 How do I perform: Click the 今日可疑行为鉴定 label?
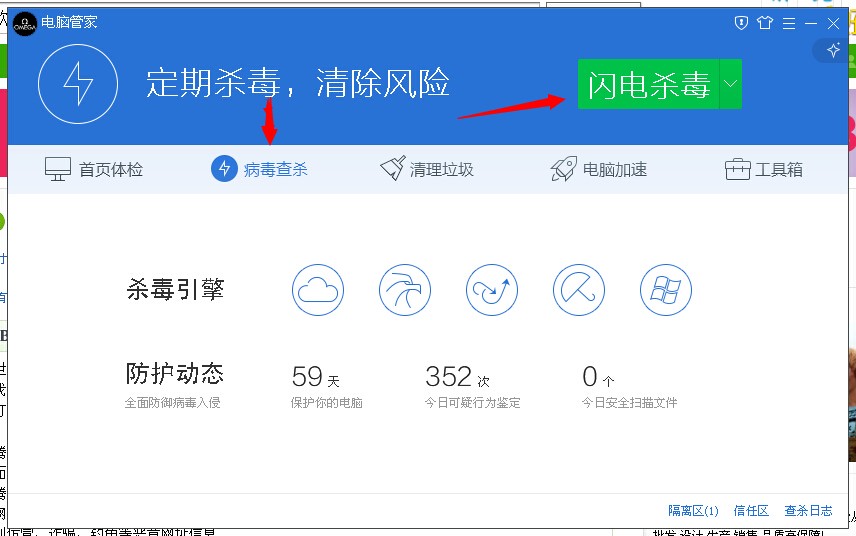473,403
